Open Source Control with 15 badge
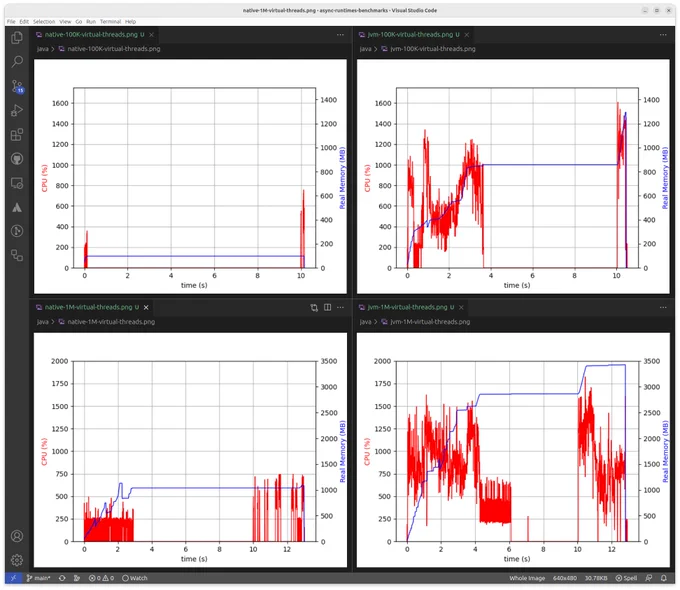This screenshot has width=680, height=590. pyautogui.click(x=17, y=86)
